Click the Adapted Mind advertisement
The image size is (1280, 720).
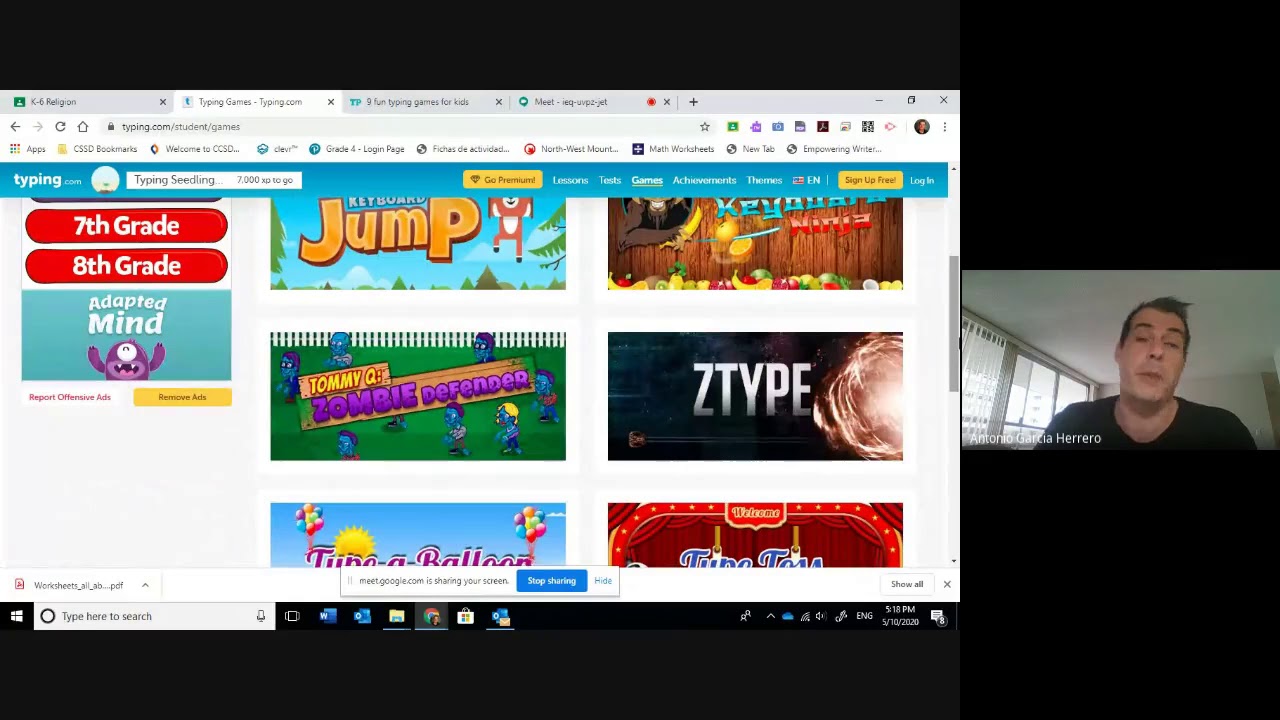pyautogui.click(x=126, y=336)
